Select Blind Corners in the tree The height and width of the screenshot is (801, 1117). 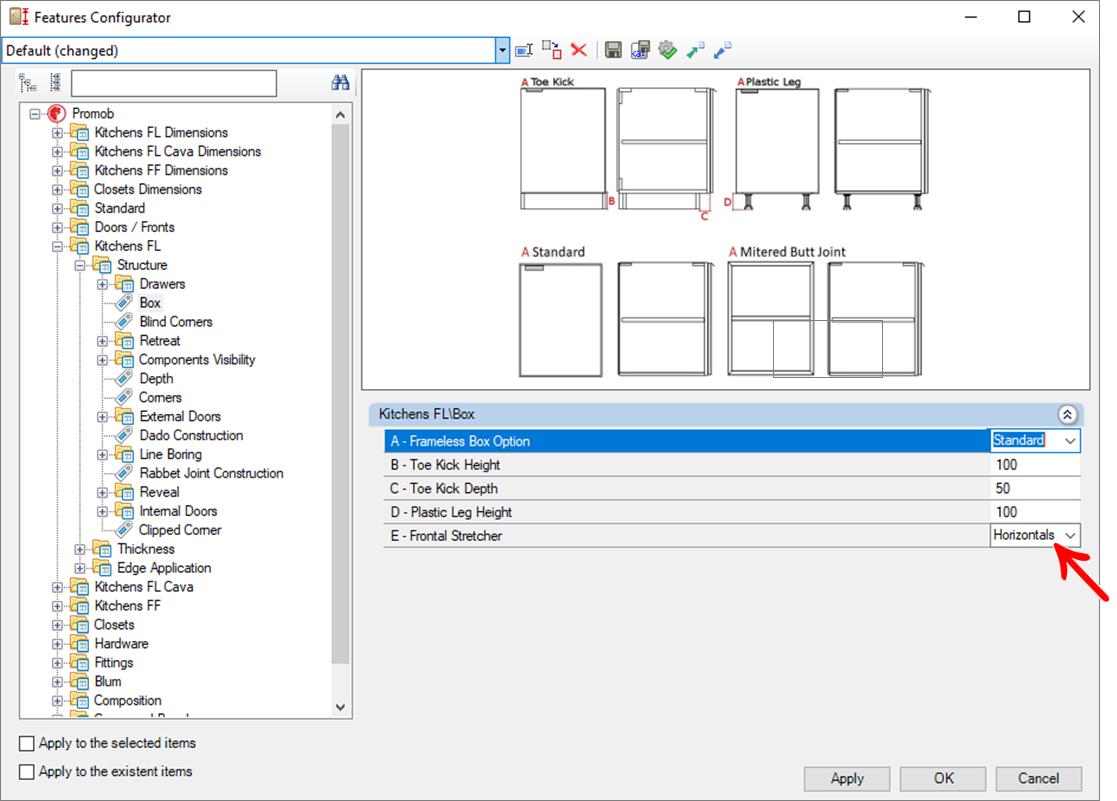tap(175, 322)
